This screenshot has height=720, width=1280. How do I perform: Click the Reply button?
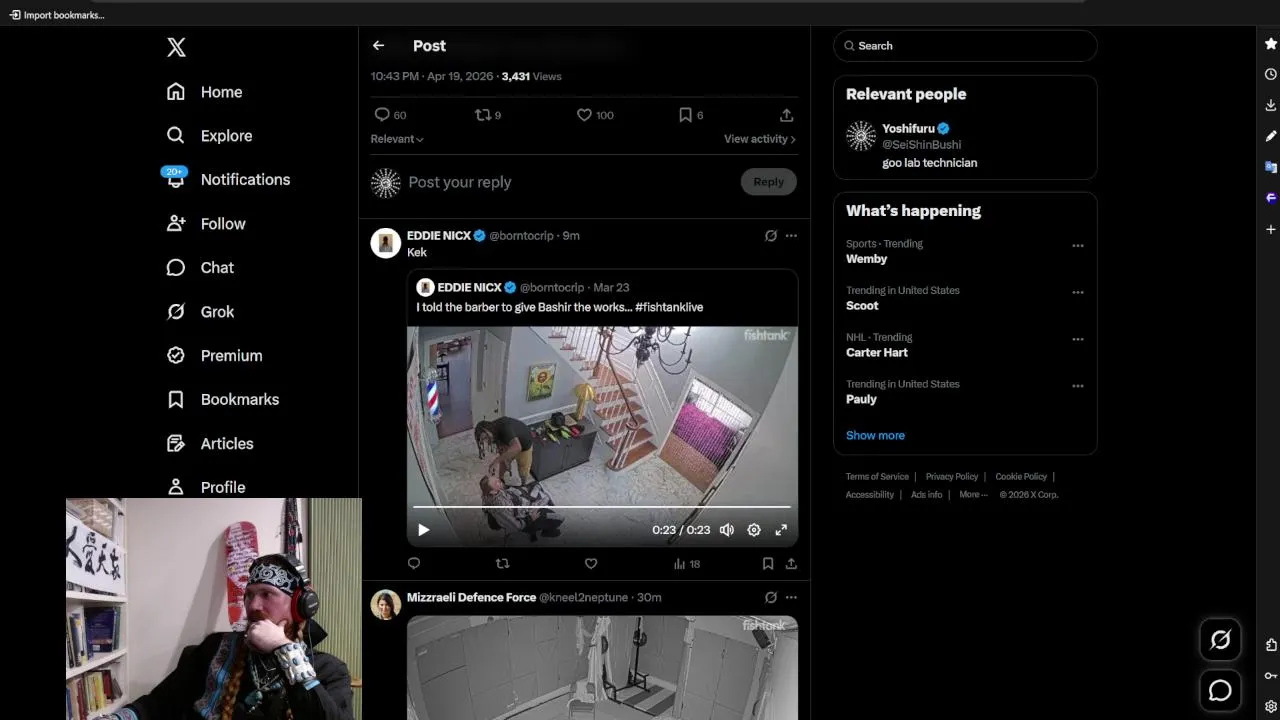(x=768, y=182)
